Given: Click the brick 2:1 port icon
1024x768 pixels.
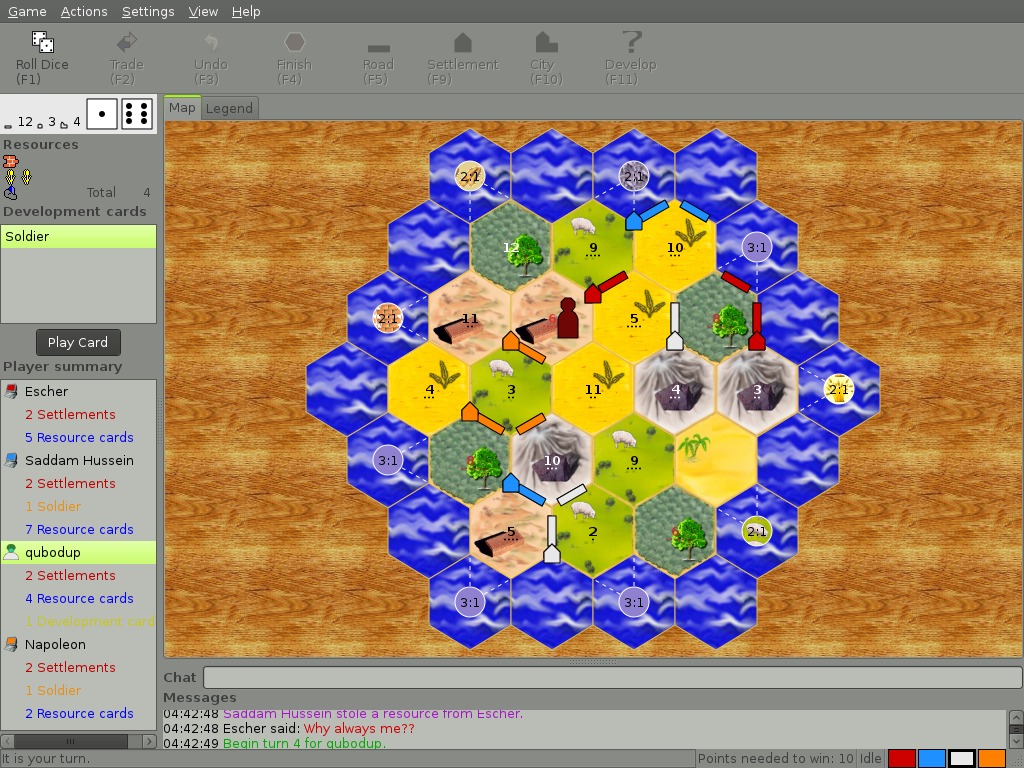Looking at the screenshot, I should (x=388, y=318).
